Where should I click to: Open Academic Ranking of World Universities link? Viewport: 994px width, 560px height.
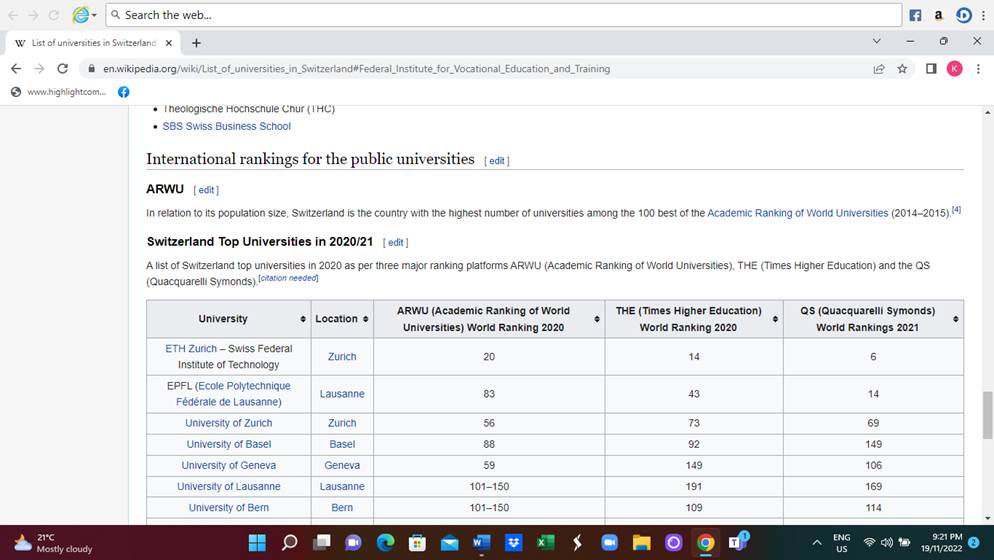point(797,213)
